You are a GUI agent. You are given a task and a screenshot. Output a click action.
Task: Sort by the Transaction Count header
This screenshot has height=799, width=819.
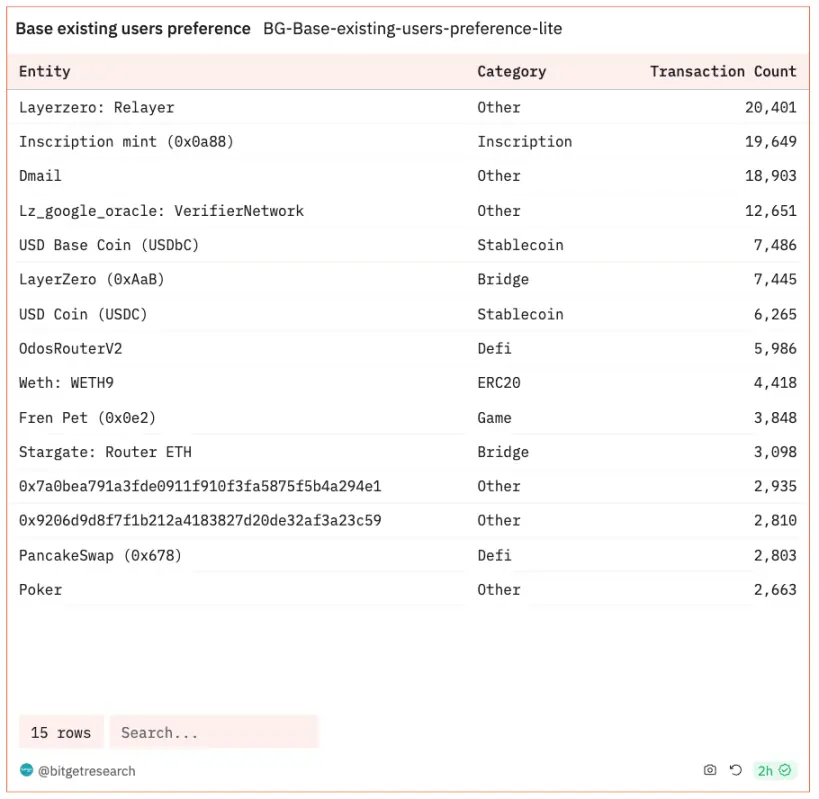722,71
